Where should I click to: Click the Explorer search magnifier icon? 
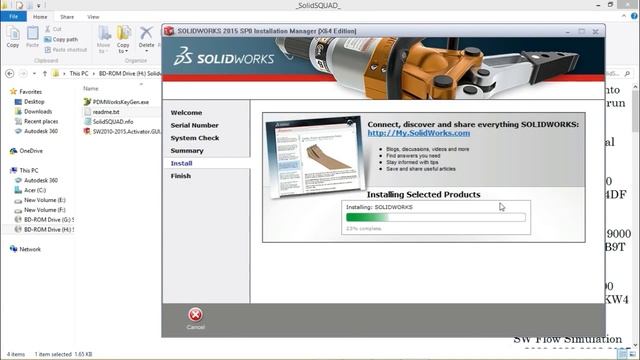coord(627,73)
